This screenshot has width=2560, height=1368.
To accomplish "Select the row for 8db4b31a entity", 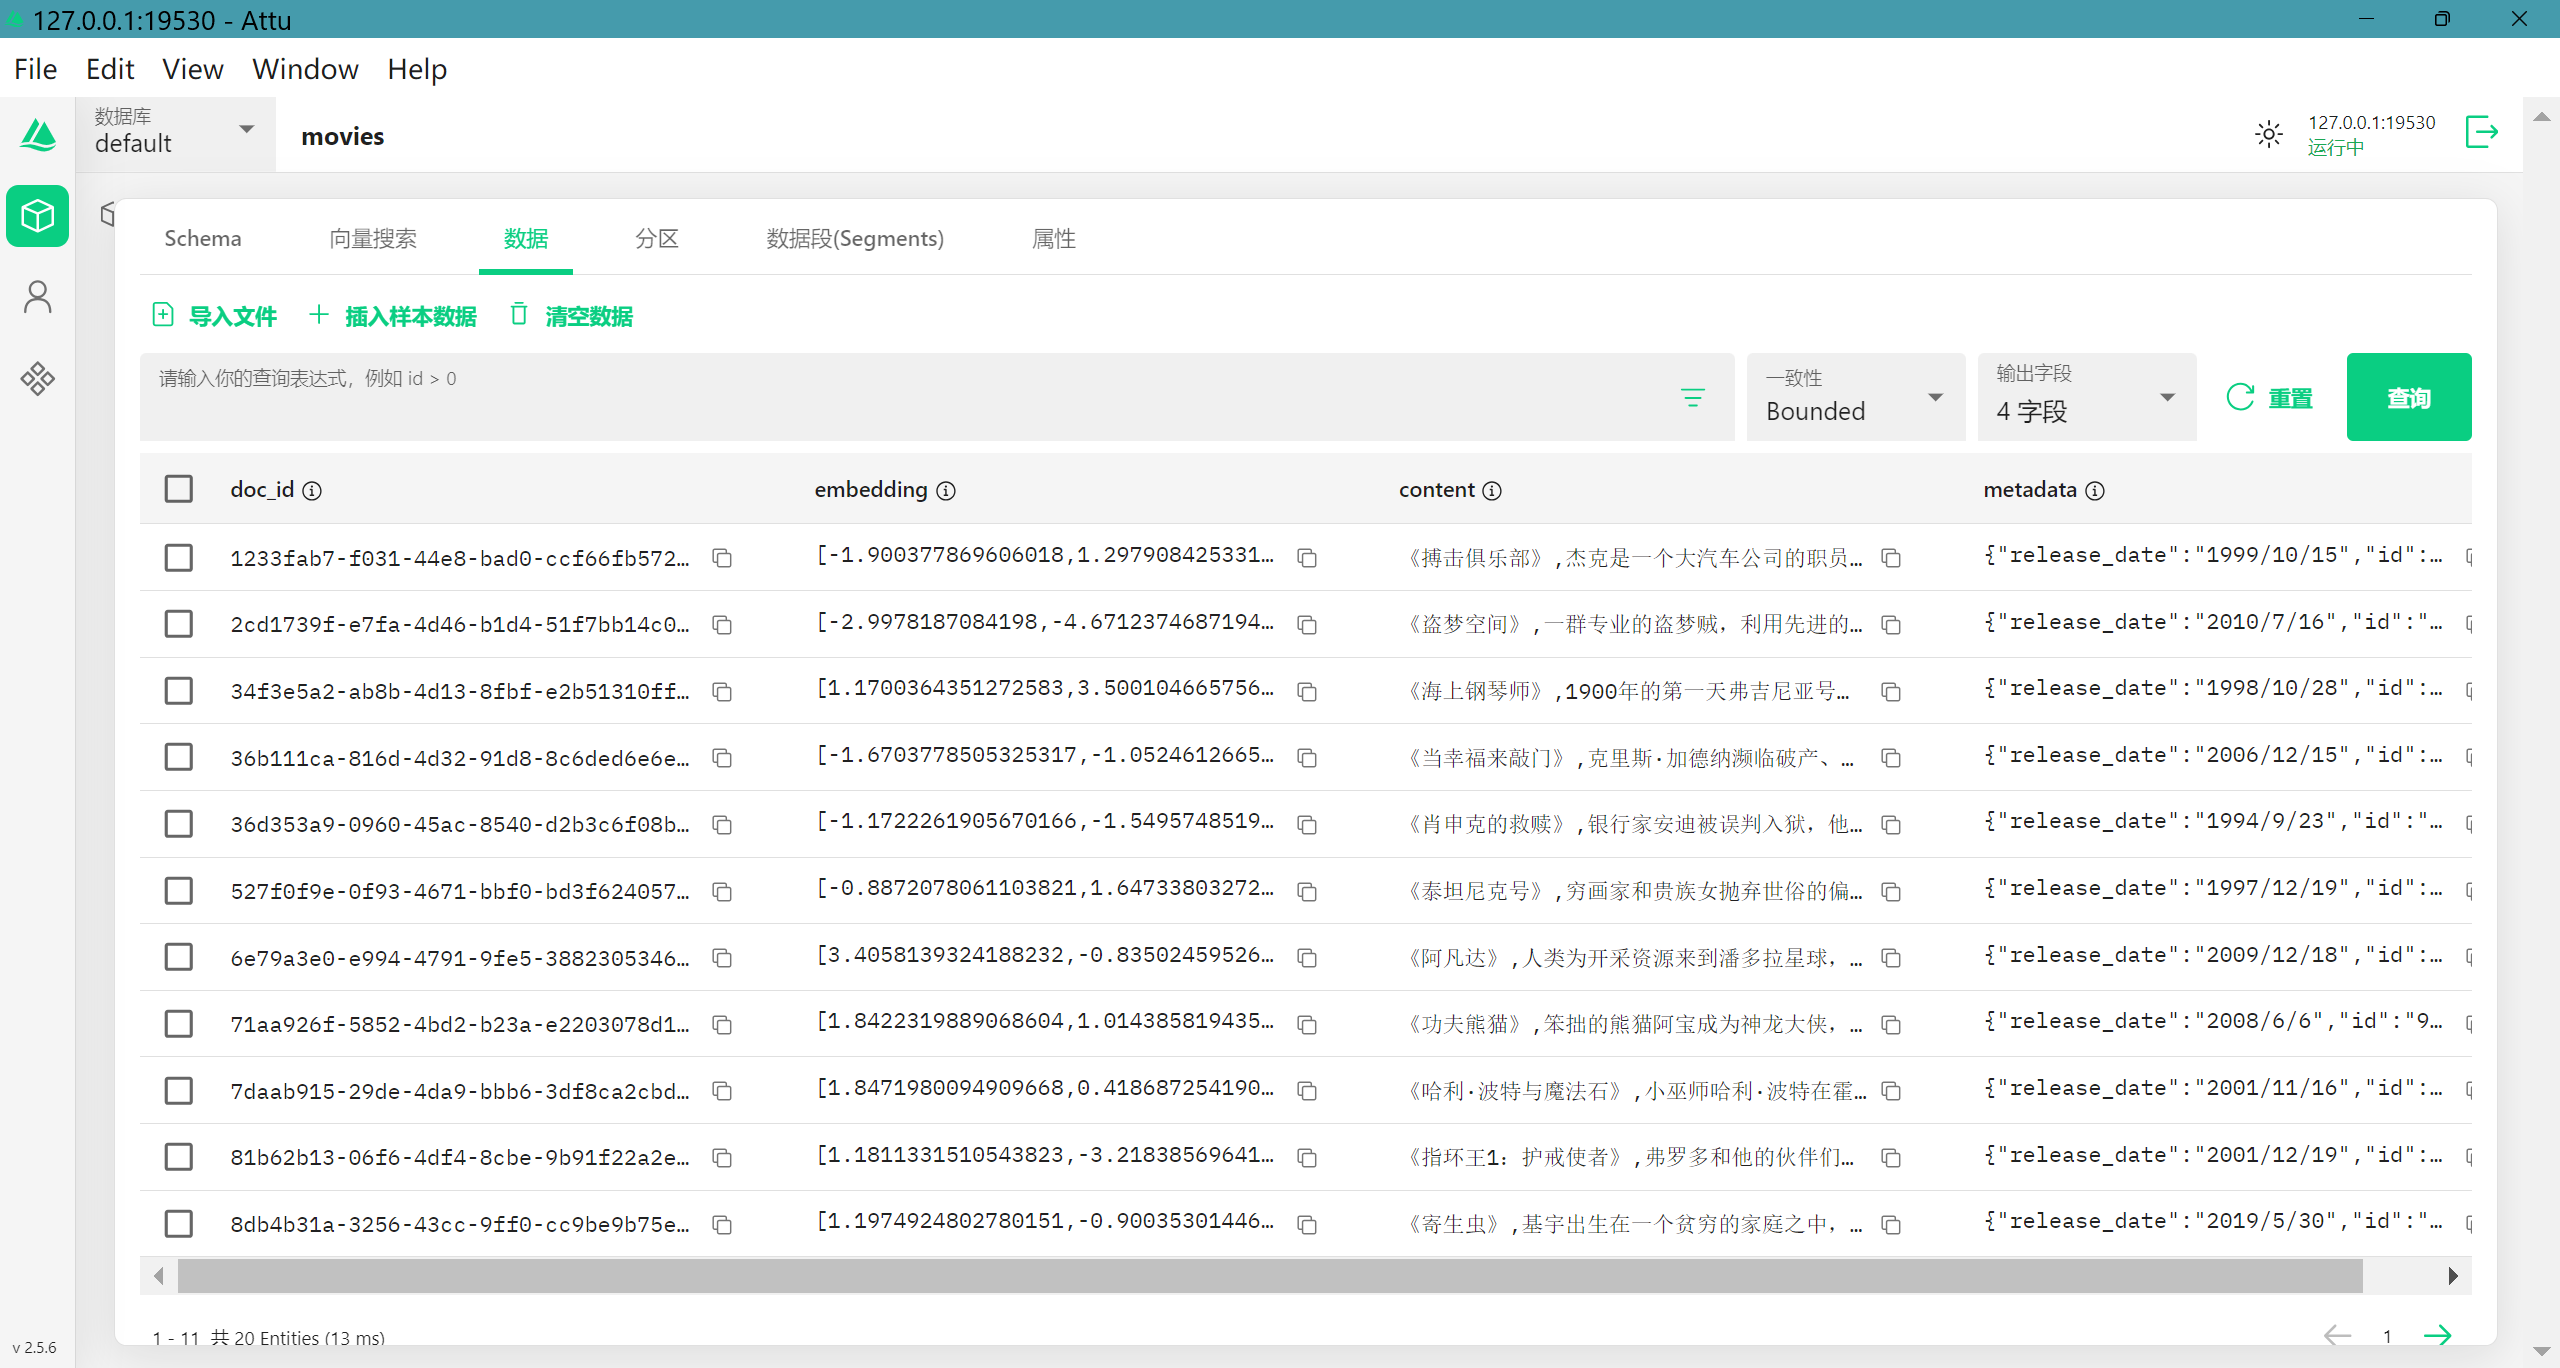I will [x=179, y=1224].
